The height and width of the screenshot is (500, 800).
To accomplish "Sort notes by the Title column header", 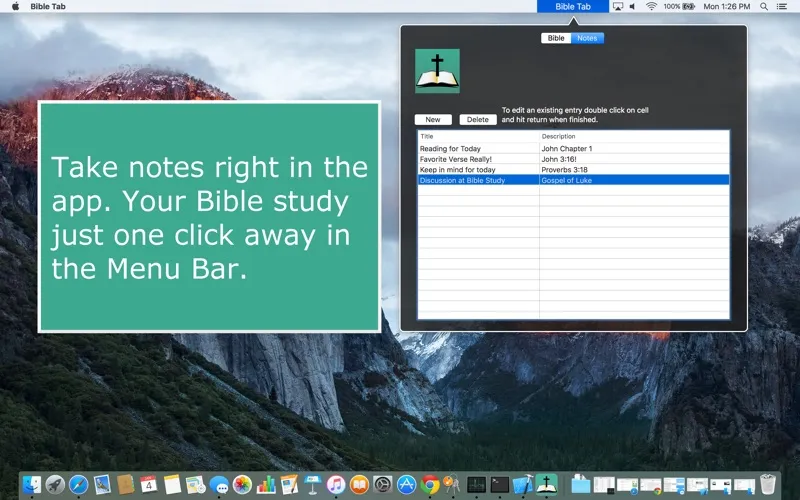I will coord(478,136).
